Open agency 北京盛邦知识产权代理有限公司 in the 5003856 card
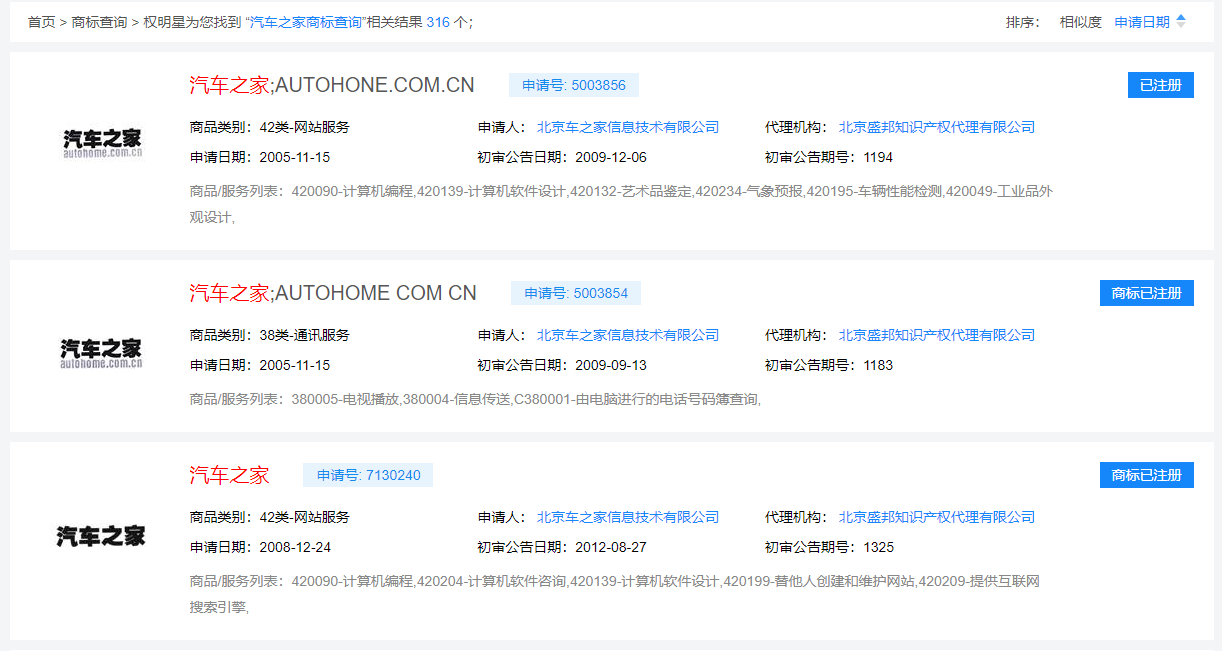Viewport: 1222px width, 651px height. (x=937, y=127)
